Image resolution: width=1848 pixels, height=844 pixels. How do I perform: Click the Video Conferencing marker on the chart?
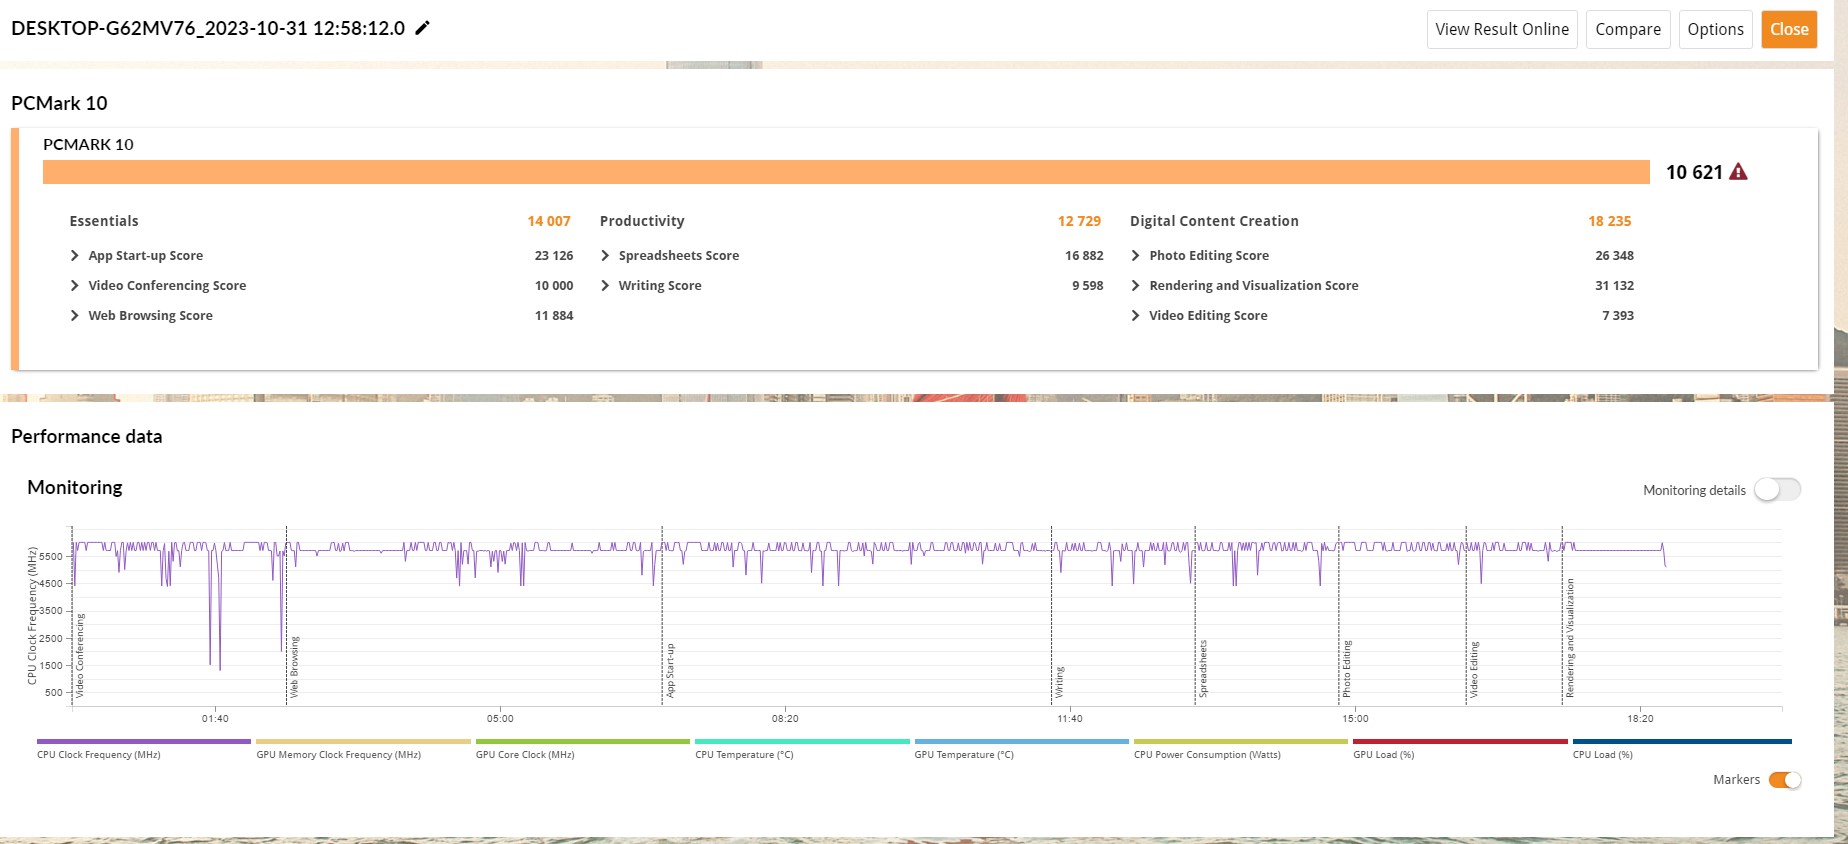[x=81, y=655]
